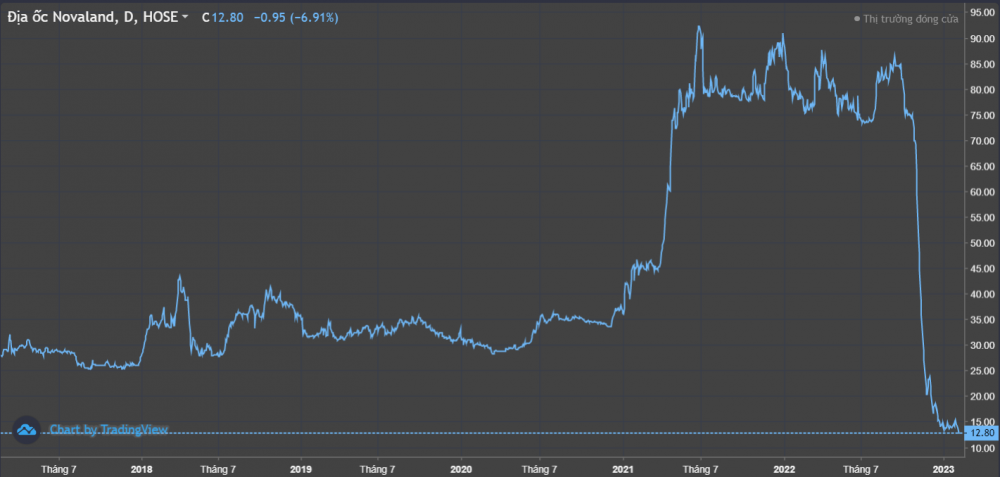Click the market closed status dot
The width and height of the screenshot is (1000, 477).
tap(857, 18)
